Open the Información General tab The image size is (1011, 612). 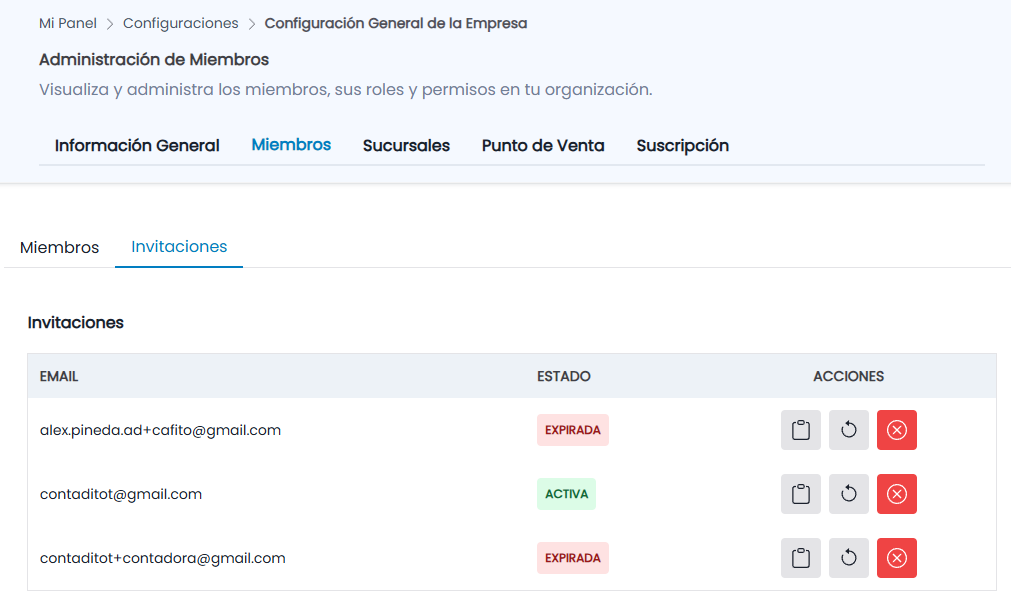coord(137,146)
